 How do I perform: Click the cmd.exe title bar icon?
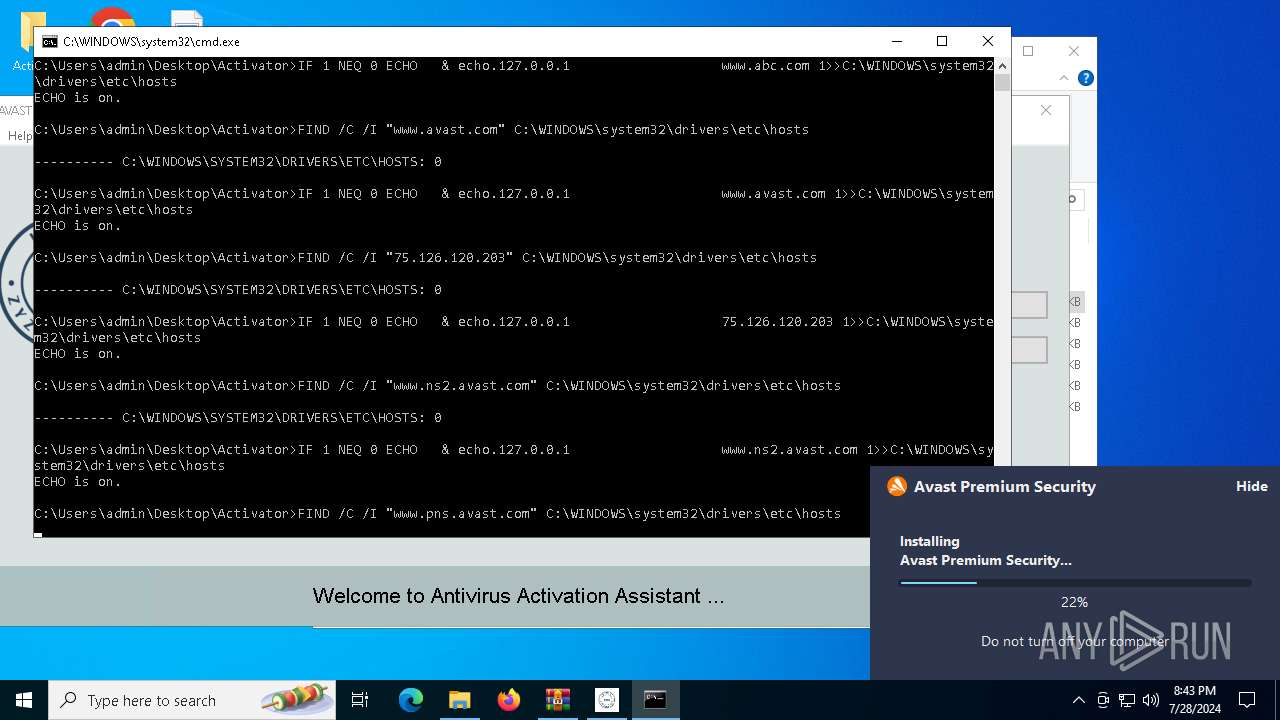point(49,42)
